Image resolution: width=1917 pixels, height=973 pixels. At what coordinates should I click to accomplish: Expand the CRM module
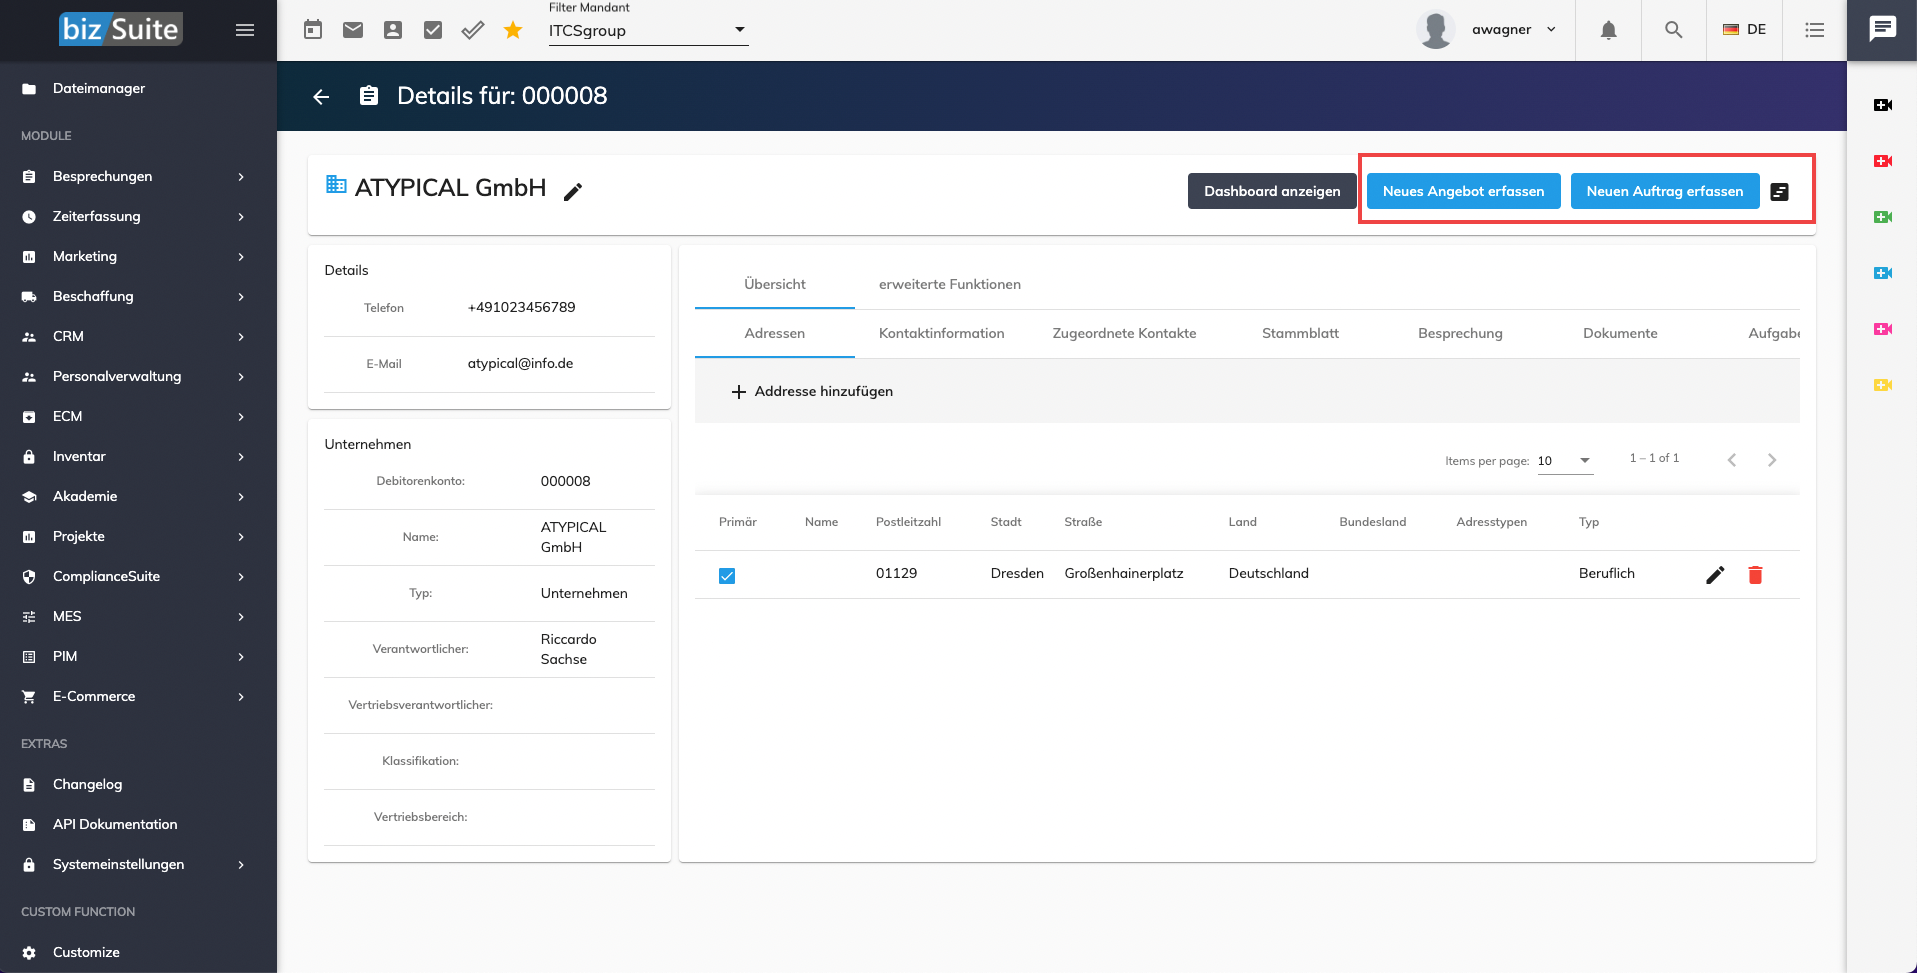pos(138,336)
